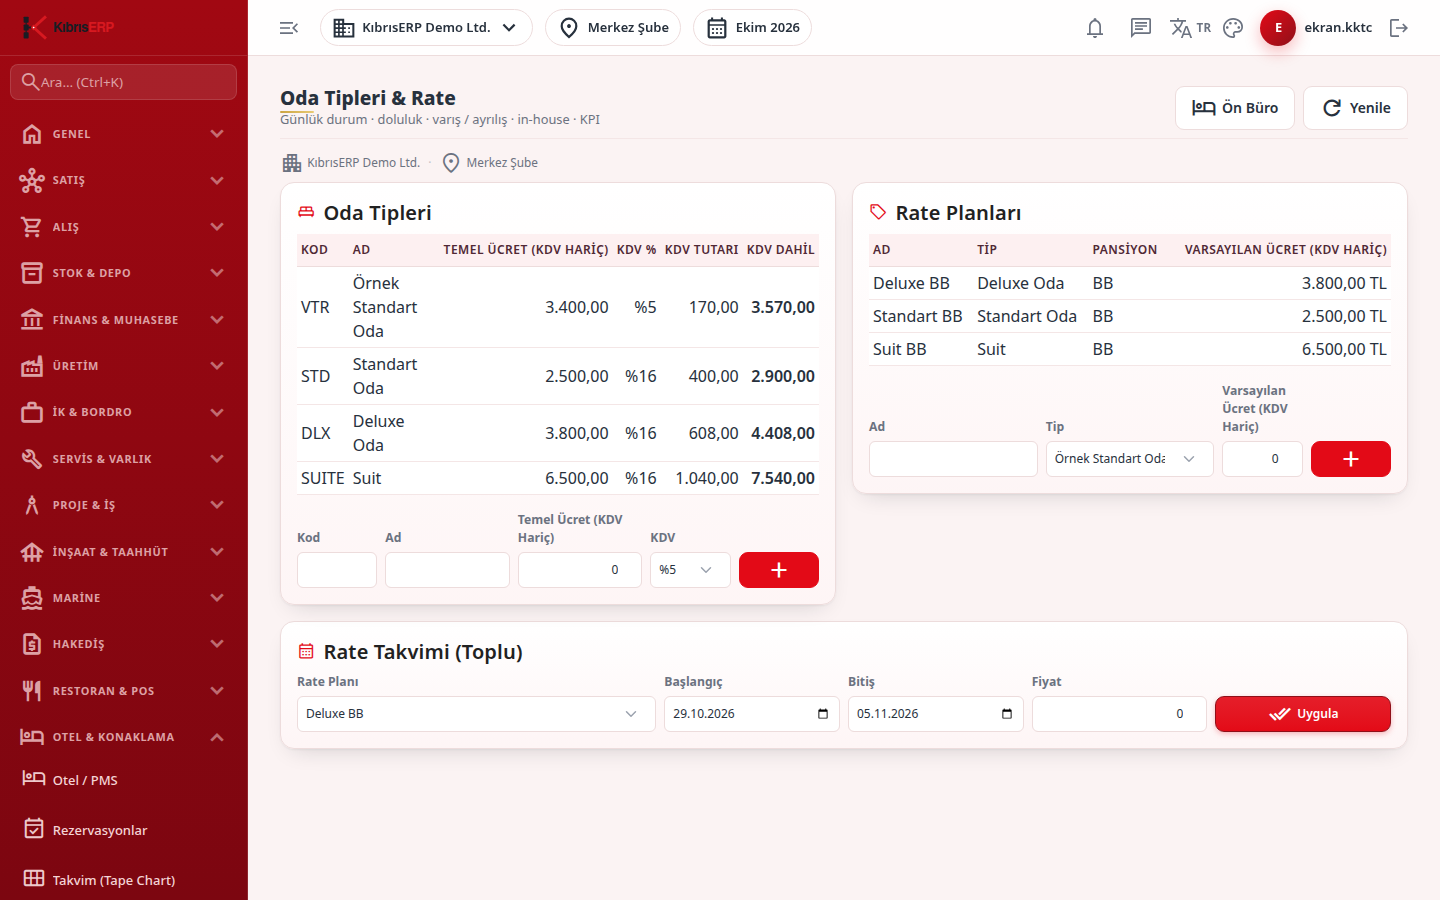The image size is (1440, 900).
Task: Open the KDV rate dropdown
Action: 690,570
